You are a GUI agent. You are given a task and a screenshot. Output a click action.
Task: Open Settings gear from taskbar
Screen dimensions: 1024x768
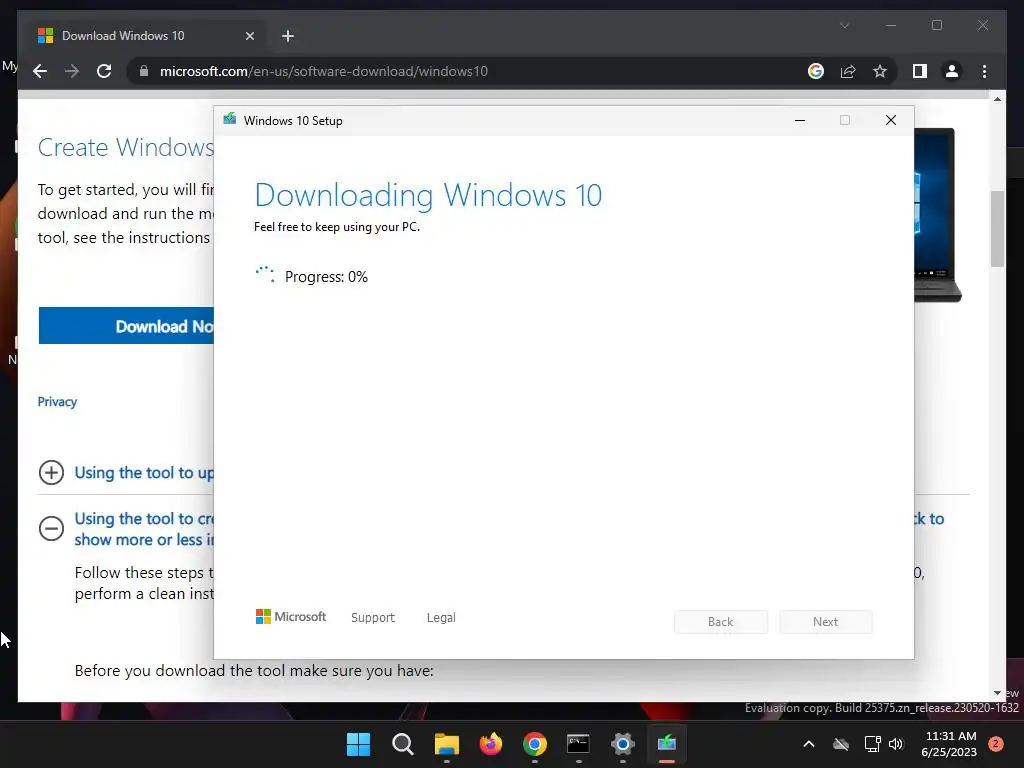pos(622,744)
